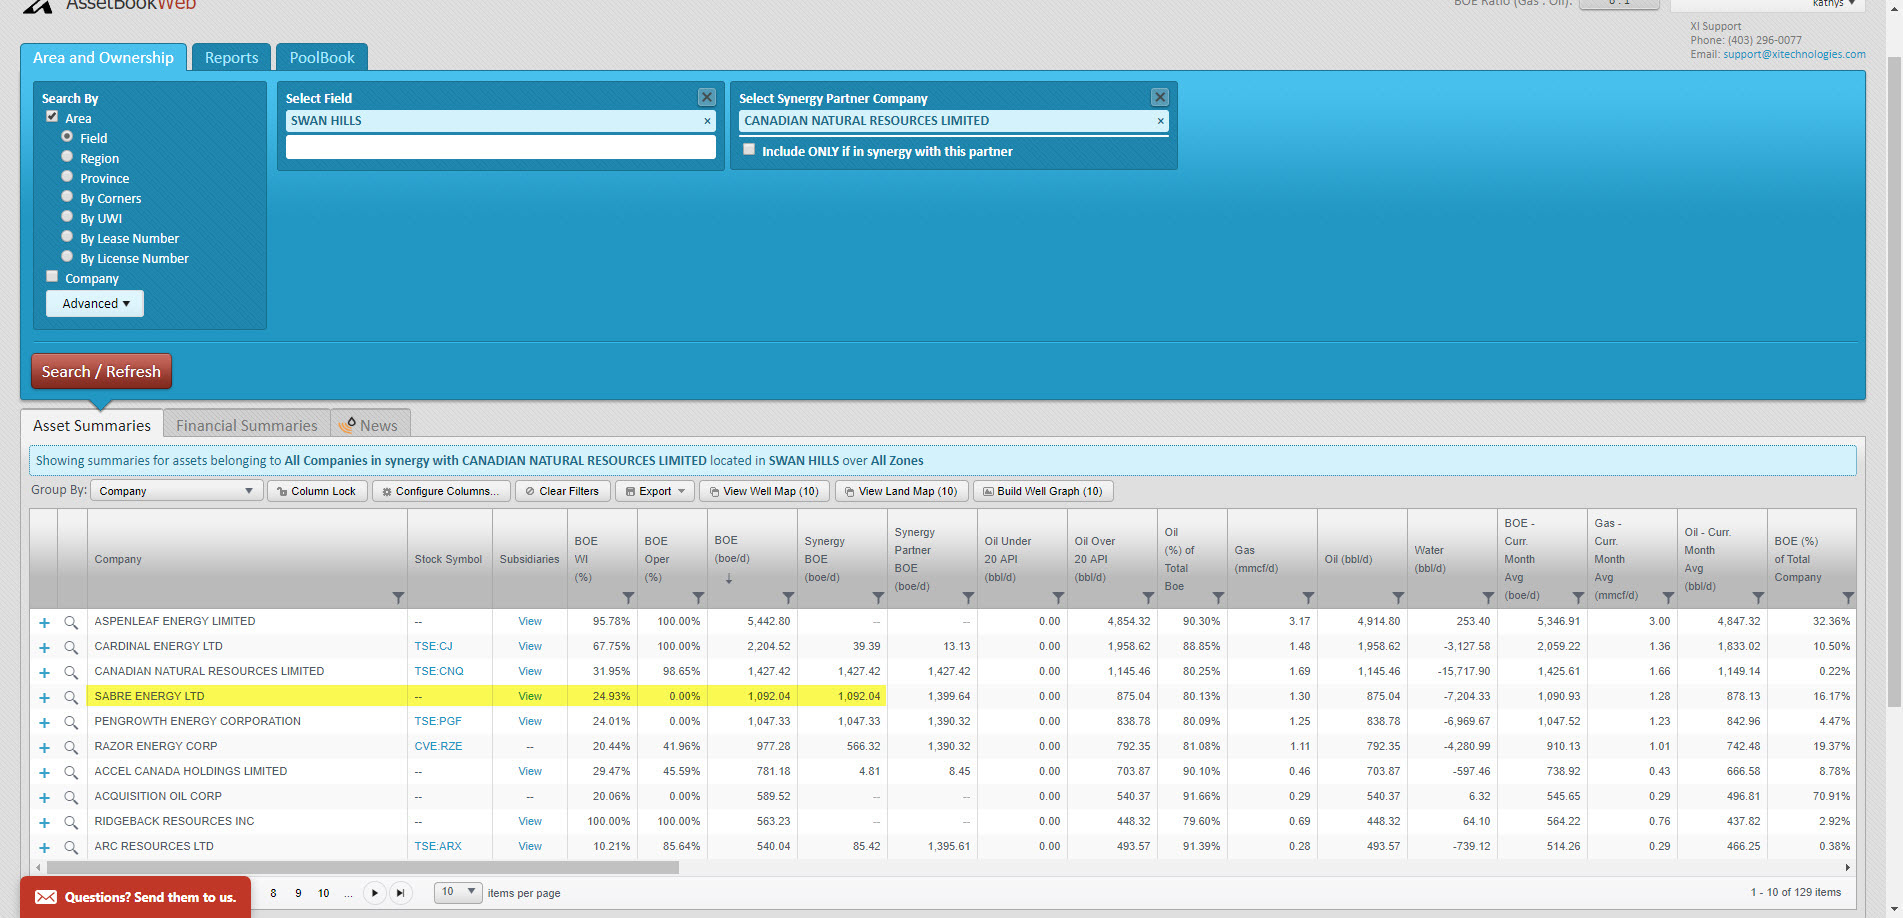Expand the ARC RESOURCES LTD row
The image size is (1903, 918).
click(x=44, y=847)
